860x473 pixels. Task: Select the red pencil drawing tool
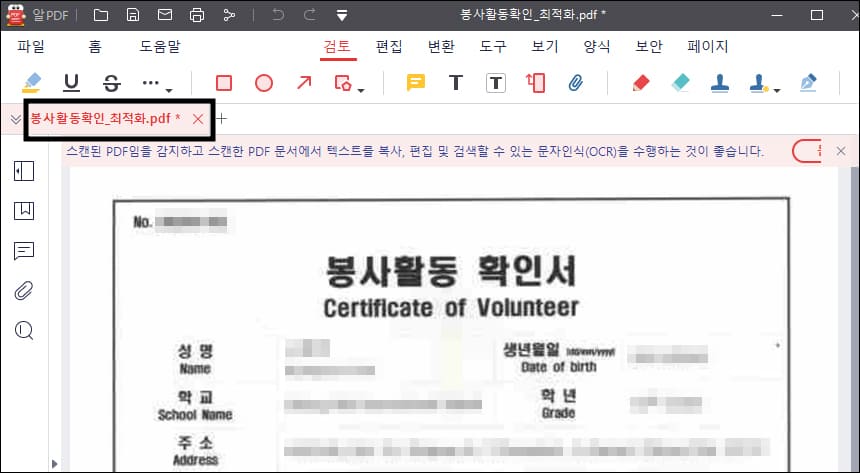[x=641, y=83]
